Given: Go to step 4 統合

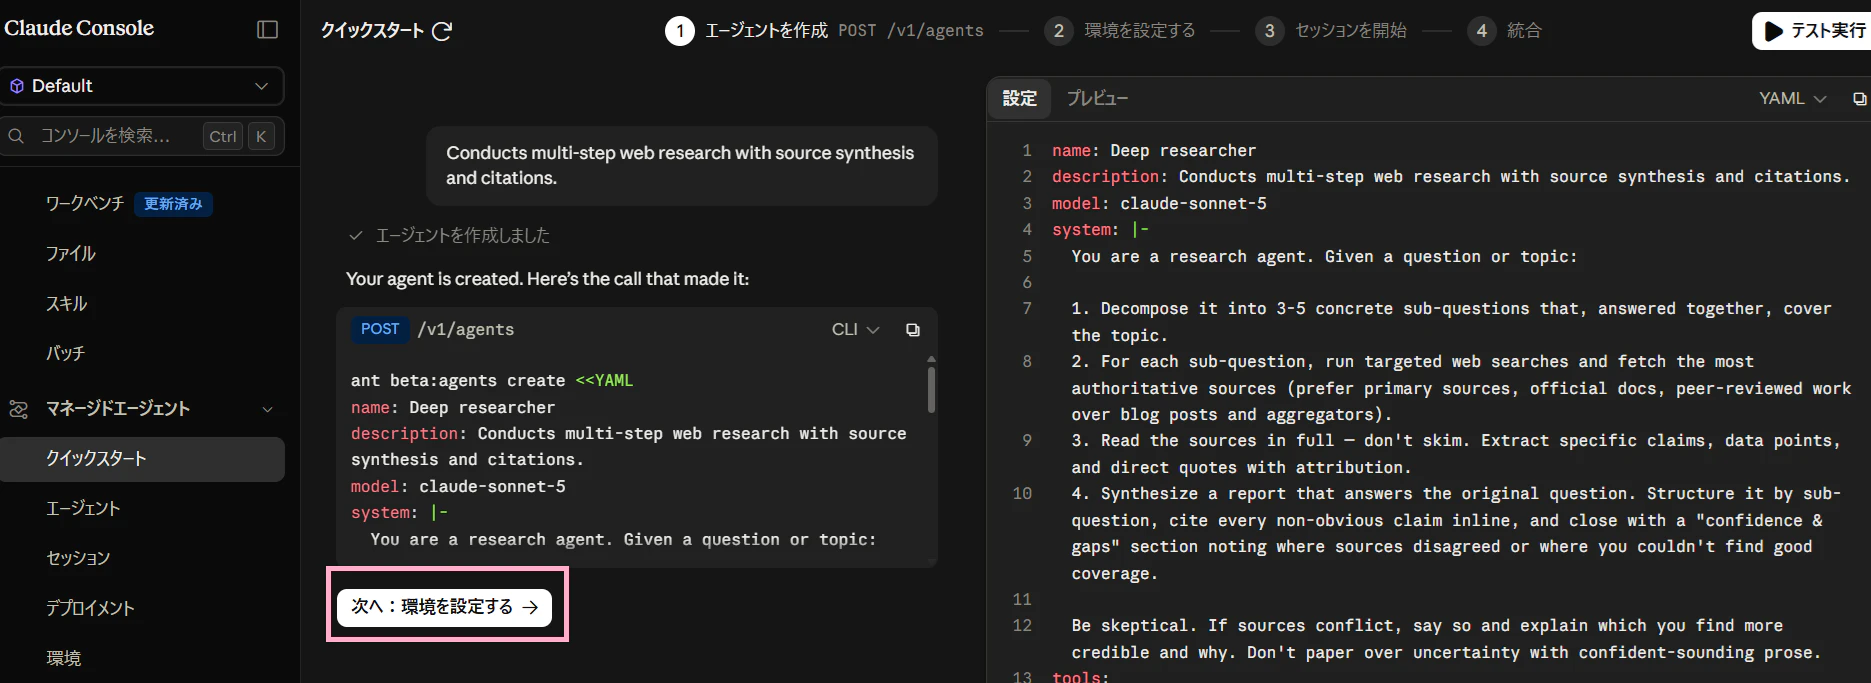Looking at the screenshot, I should (1505, 31).
